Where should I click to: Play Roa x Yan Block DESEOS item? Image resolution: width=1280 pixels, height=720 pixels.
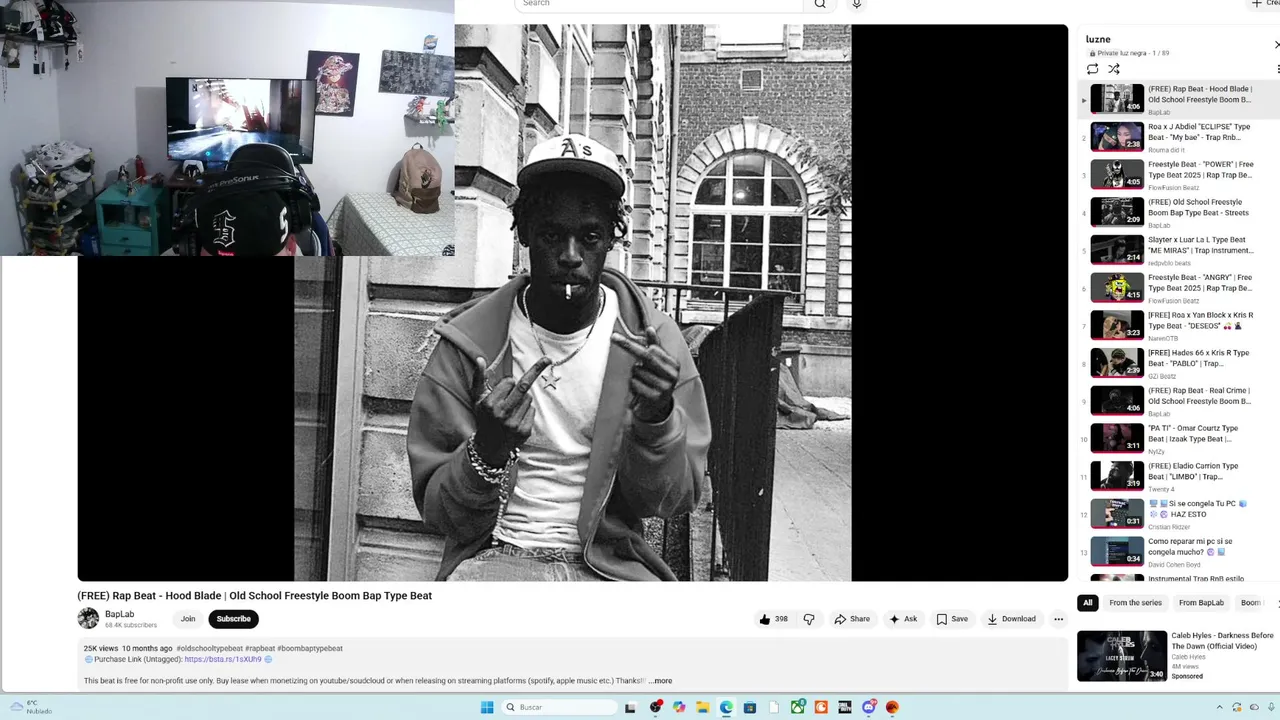click(x=1178, y=325)
